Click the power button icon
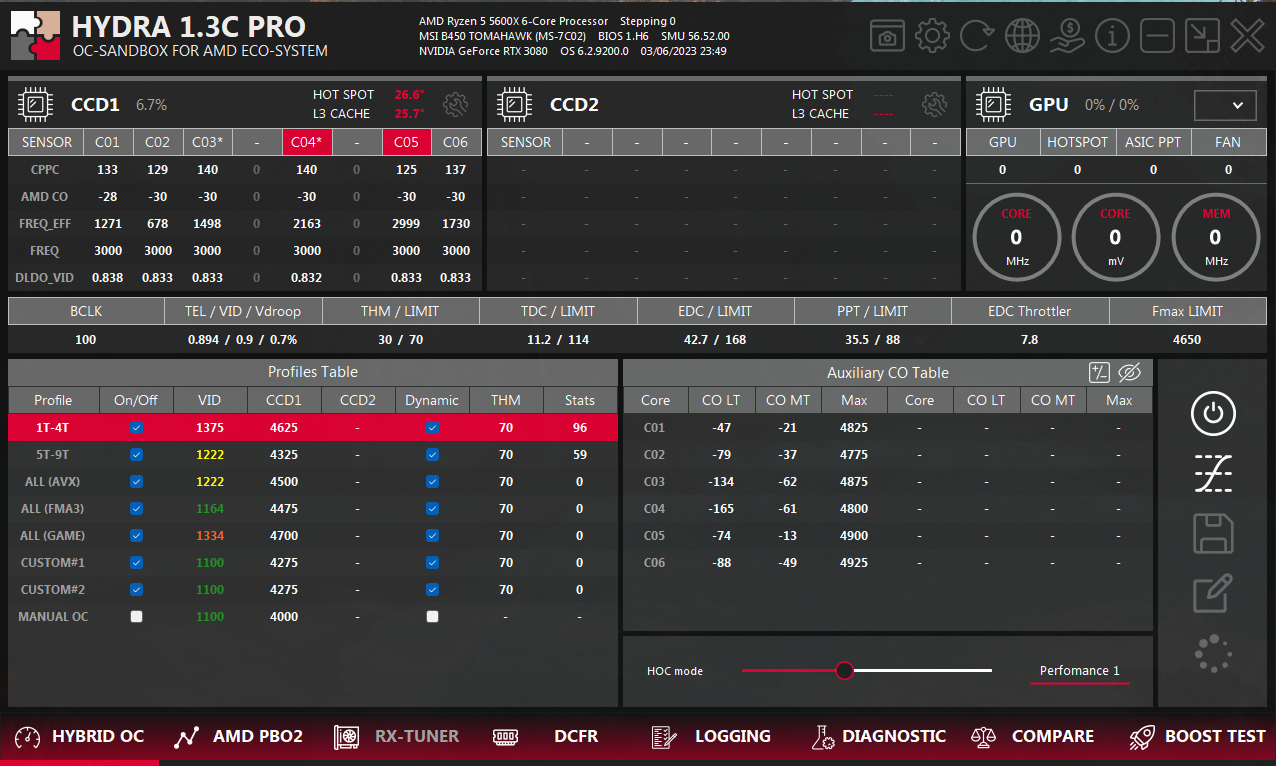Screen dimensions: 1276x766 tap(1213, 413)
